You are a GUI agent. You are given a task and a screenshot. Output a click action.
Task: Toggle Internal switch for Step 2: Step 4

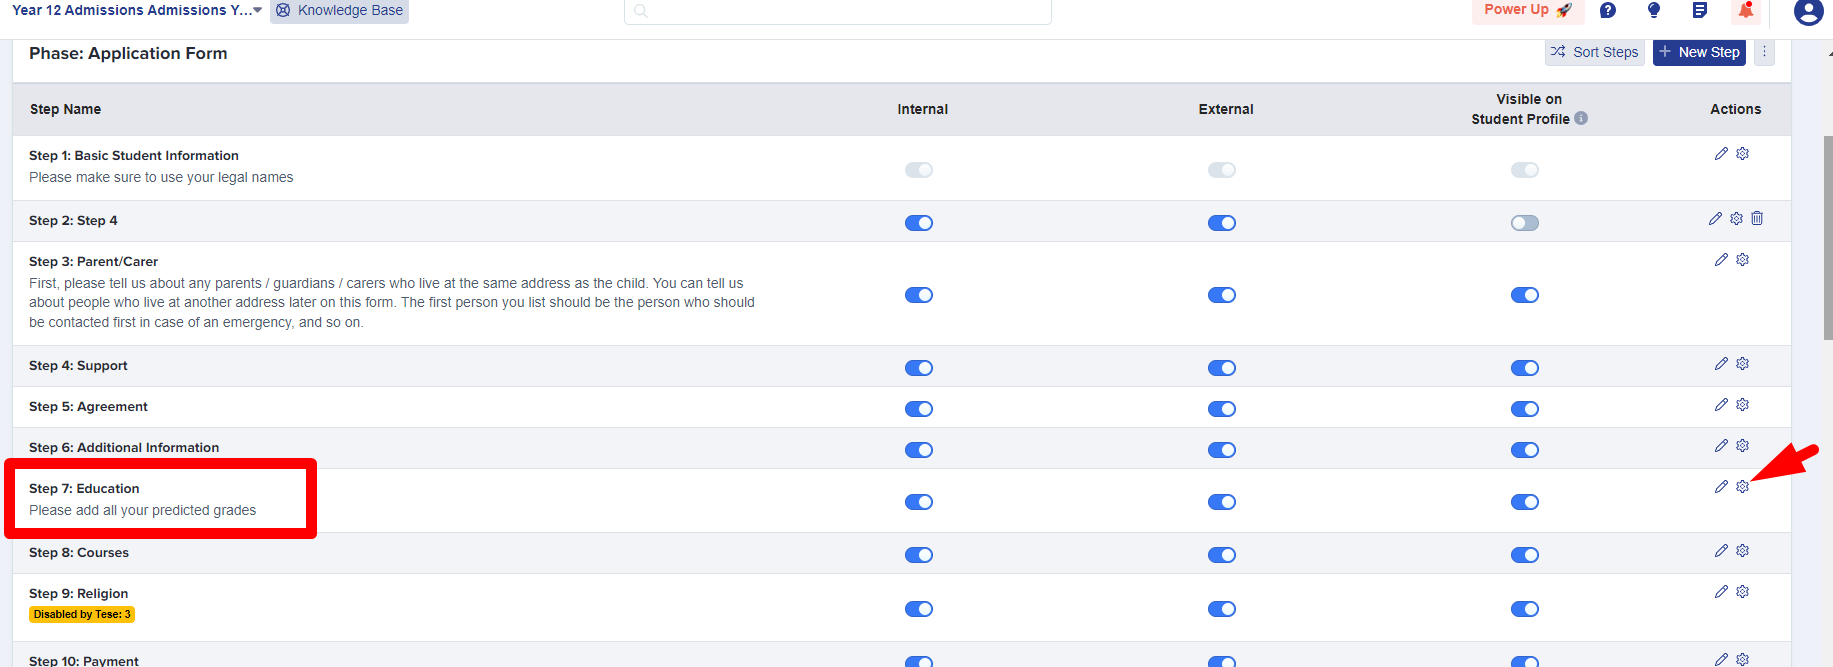pyautogui.click(x=919, y=223)
